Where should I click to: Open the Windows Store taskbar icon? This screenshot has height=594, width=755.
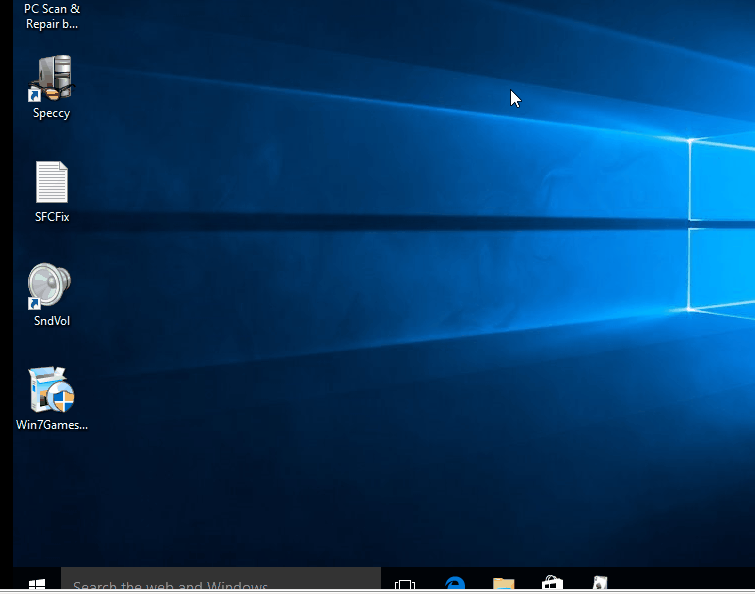[552, 583]
